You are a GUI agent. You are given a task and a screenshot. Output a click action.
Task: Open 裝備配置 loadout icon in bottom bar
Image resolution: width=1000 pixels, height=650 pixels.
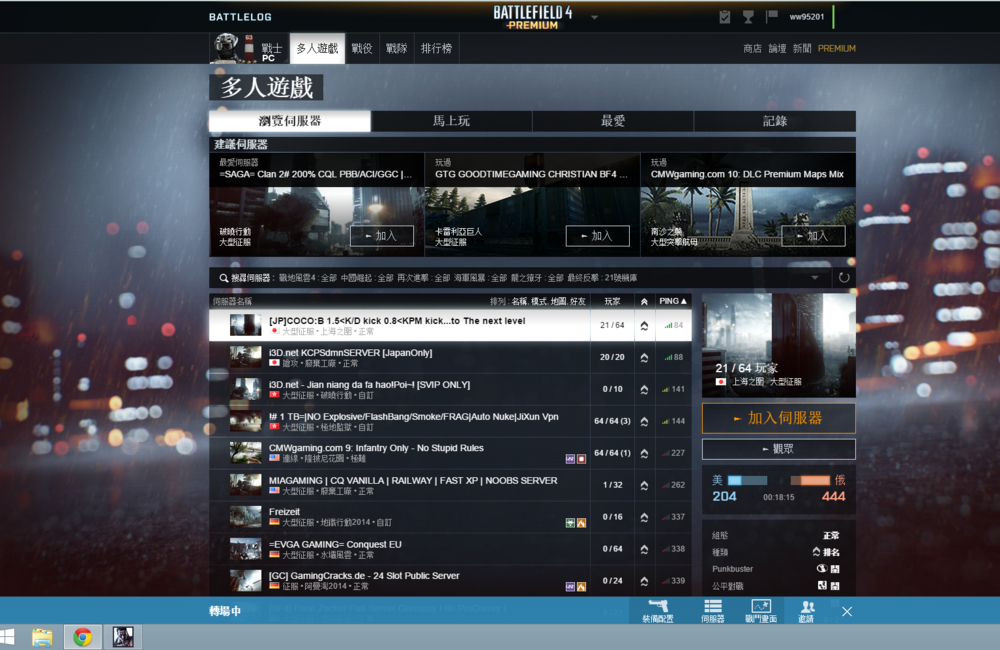[x=658, y=611]
